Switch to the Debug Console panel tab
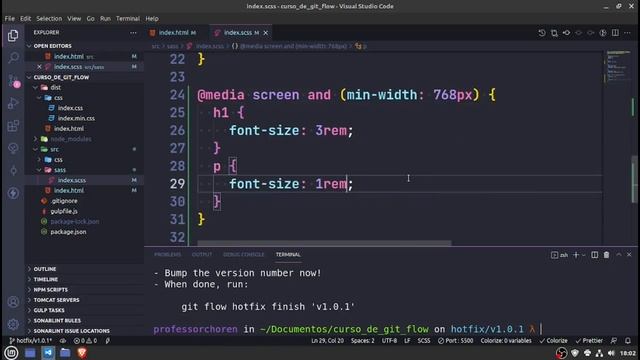 pyautogui.click(x=243, y=254)
